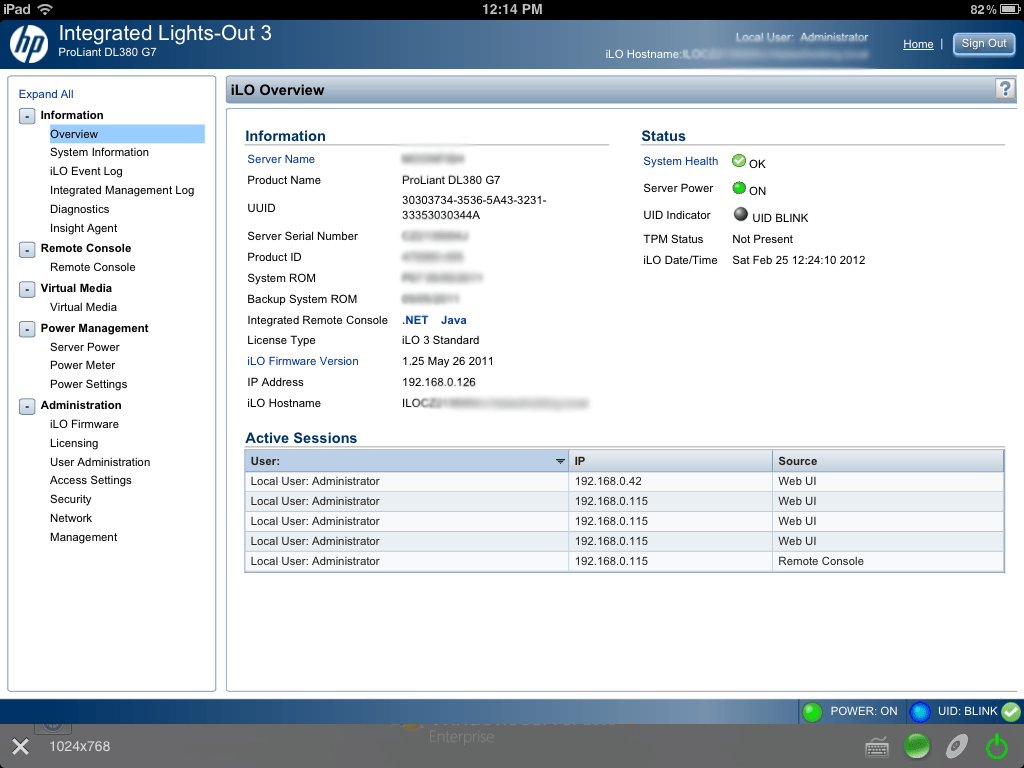This screenshot has height=768, width=1024.
Task: Click the HP logo icon
Action: (29, 44)
